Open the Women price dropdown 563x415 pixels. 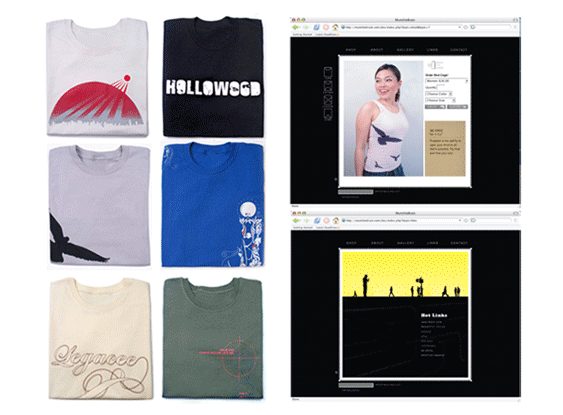pos(447,81)
